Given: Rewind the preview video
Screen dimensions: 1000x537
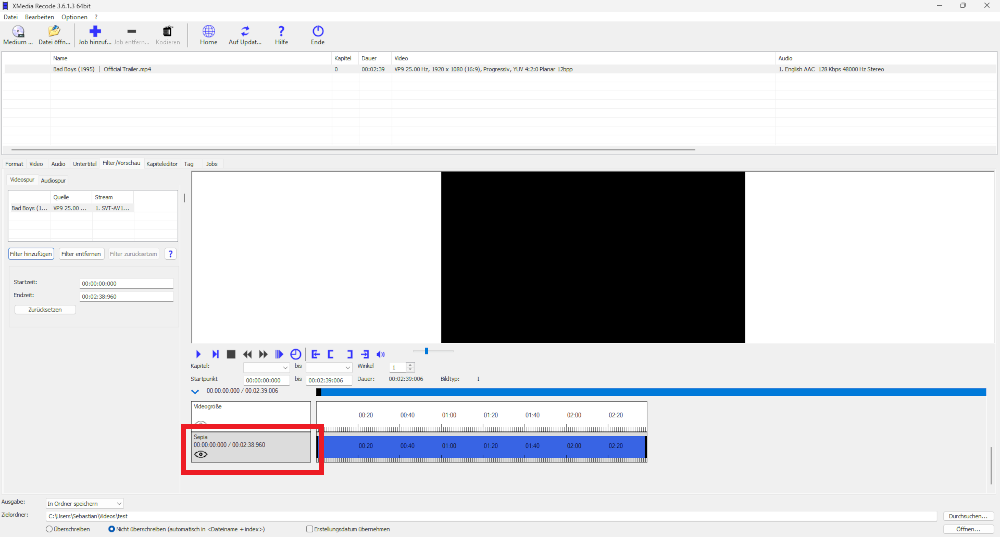Looking at the screenshot, I should [247, 354].
